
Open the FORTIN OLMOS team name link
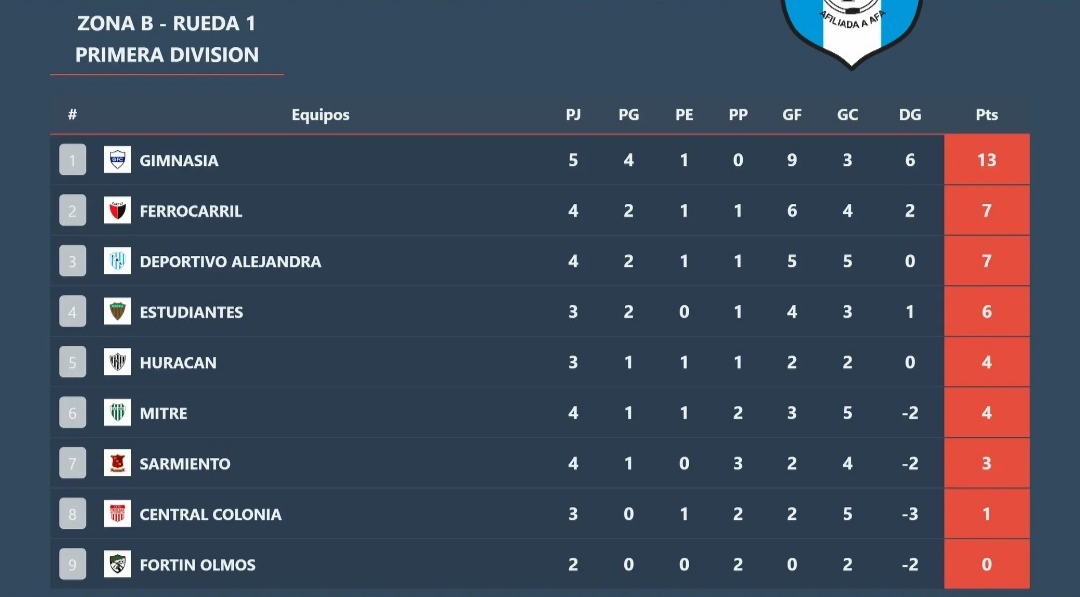pos(197,565)
